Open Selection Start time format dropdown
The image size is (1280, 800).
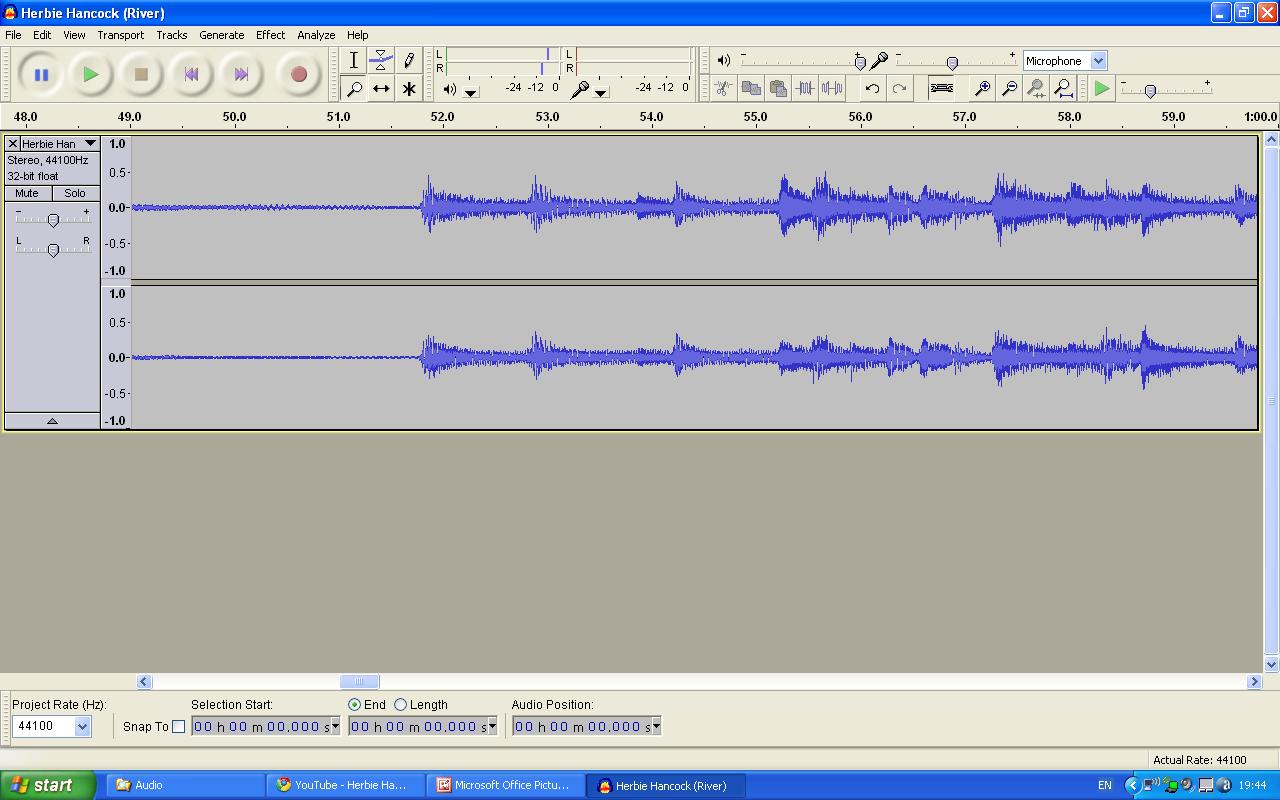click(335, 727)
